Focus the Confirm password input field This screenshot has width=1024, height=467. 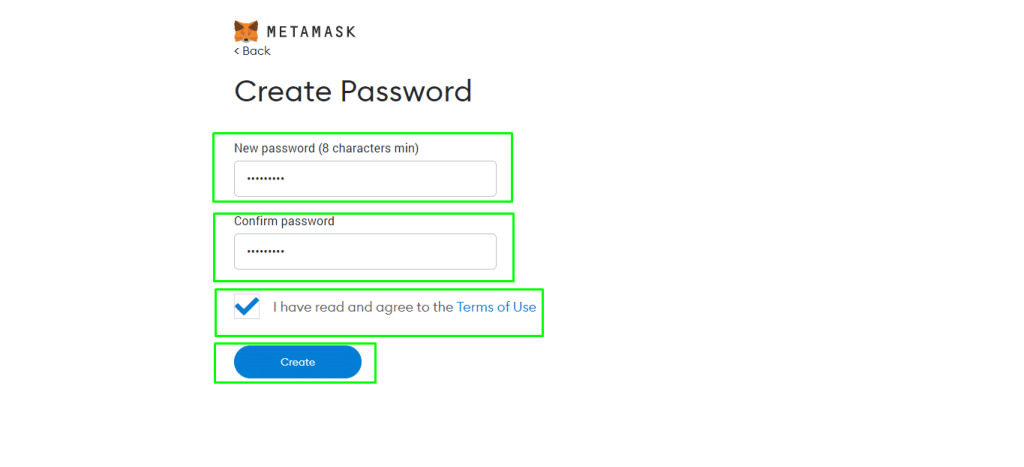365,251
